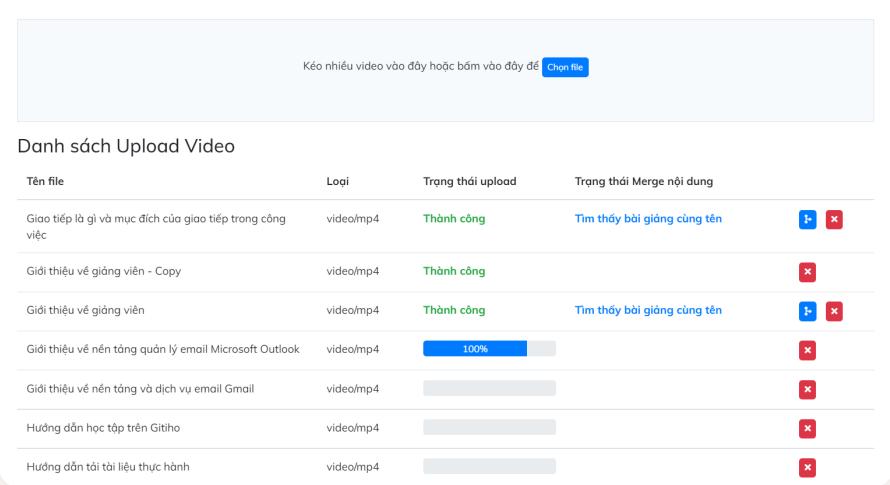The image size is (890, 485).
Task: Click the 'Danh sách Upload Video' heading
Action: coord(126,146)
